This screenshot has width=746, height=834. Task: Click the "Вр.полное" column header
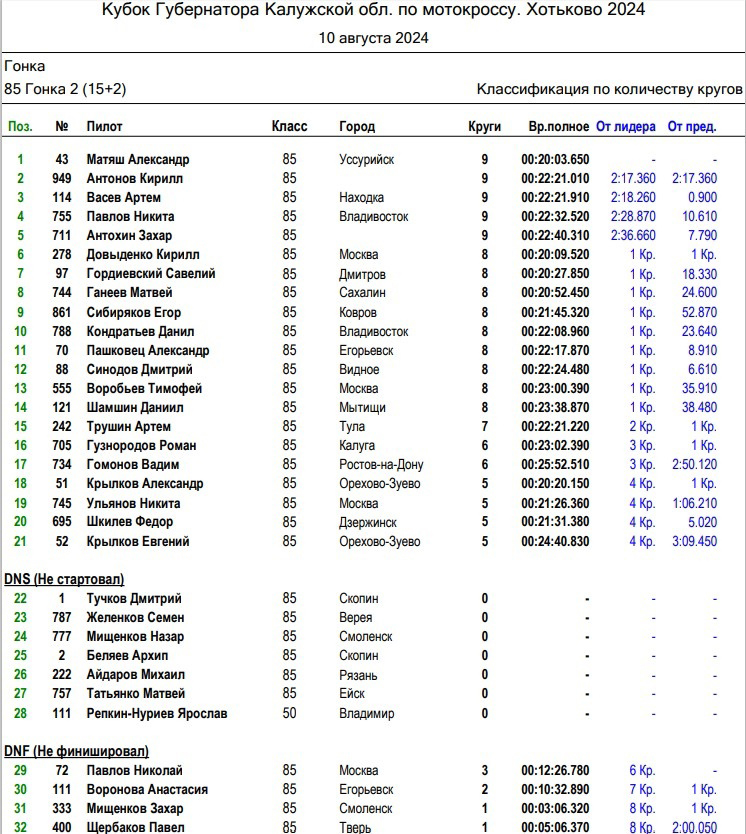point(558,127)
